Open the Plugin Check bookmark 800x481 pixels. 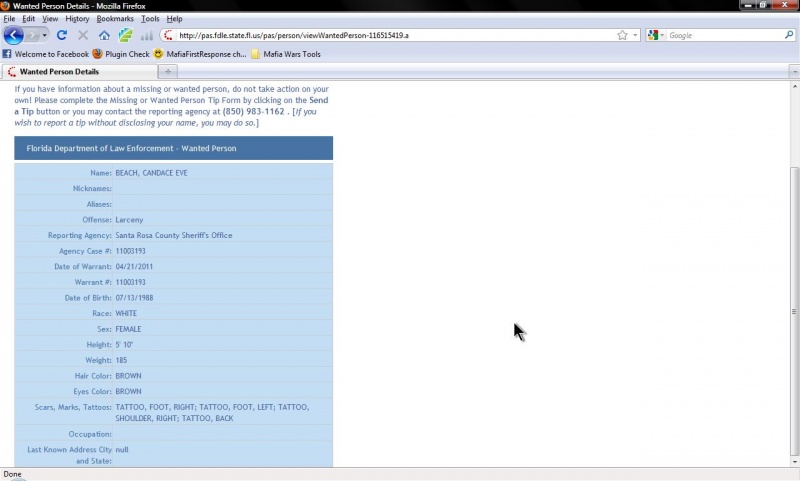pyautogui.click(x=121, y=54)
